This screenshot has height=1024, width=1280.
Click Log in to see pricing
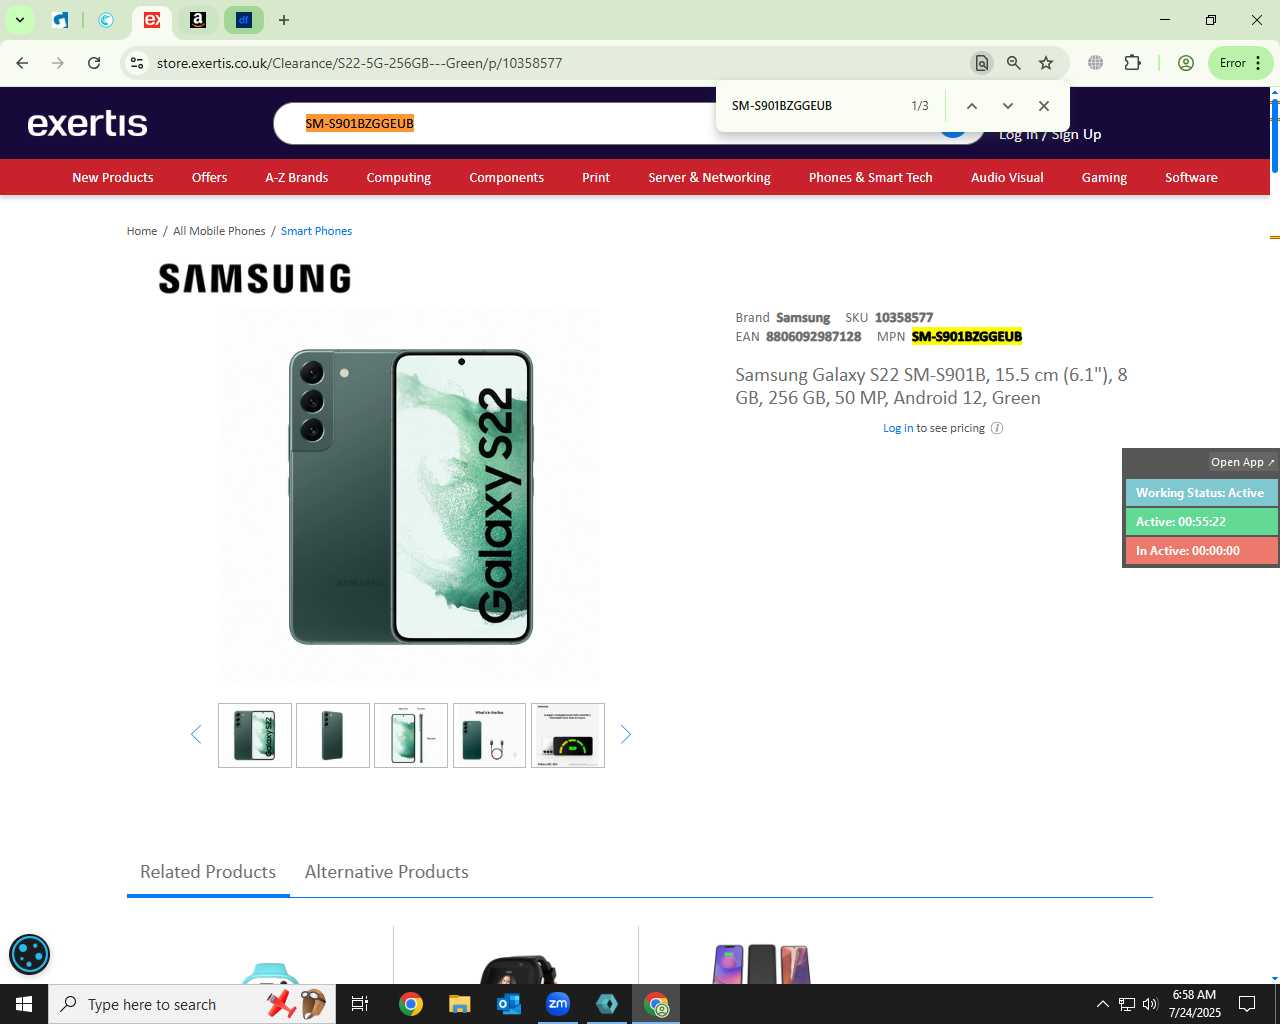(x=897, y=428)
